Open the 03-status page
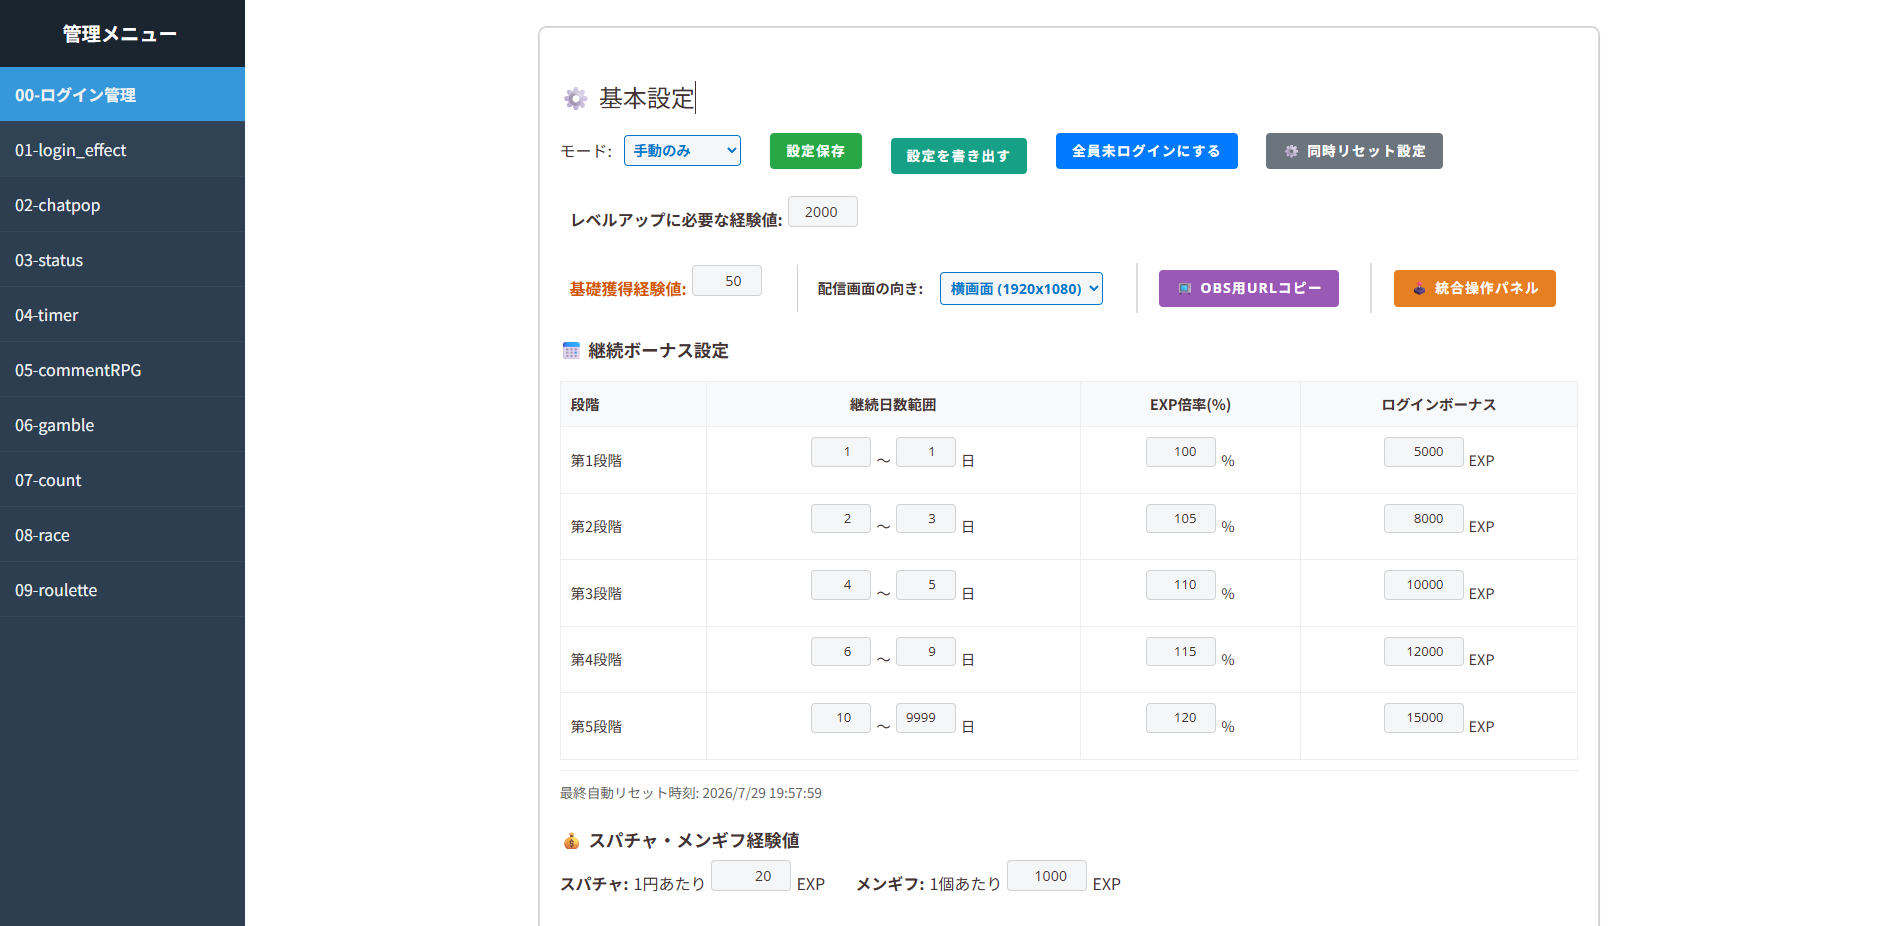 pyautogui.click(x=122, y=260)
